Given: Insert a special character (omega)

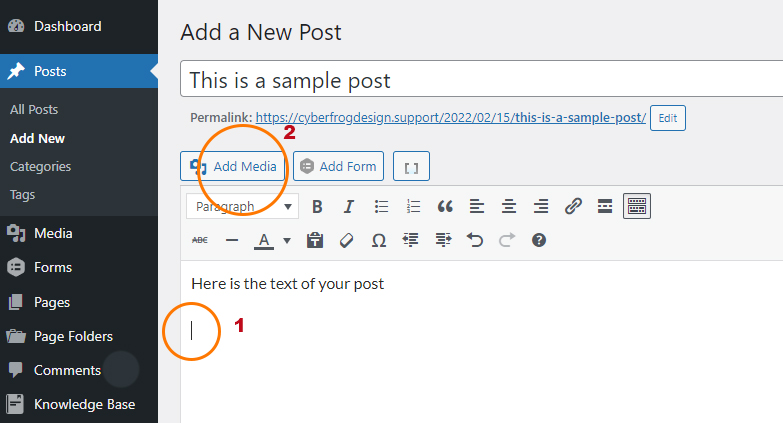Looking at the screenshot, I should (x=379, y=240).
